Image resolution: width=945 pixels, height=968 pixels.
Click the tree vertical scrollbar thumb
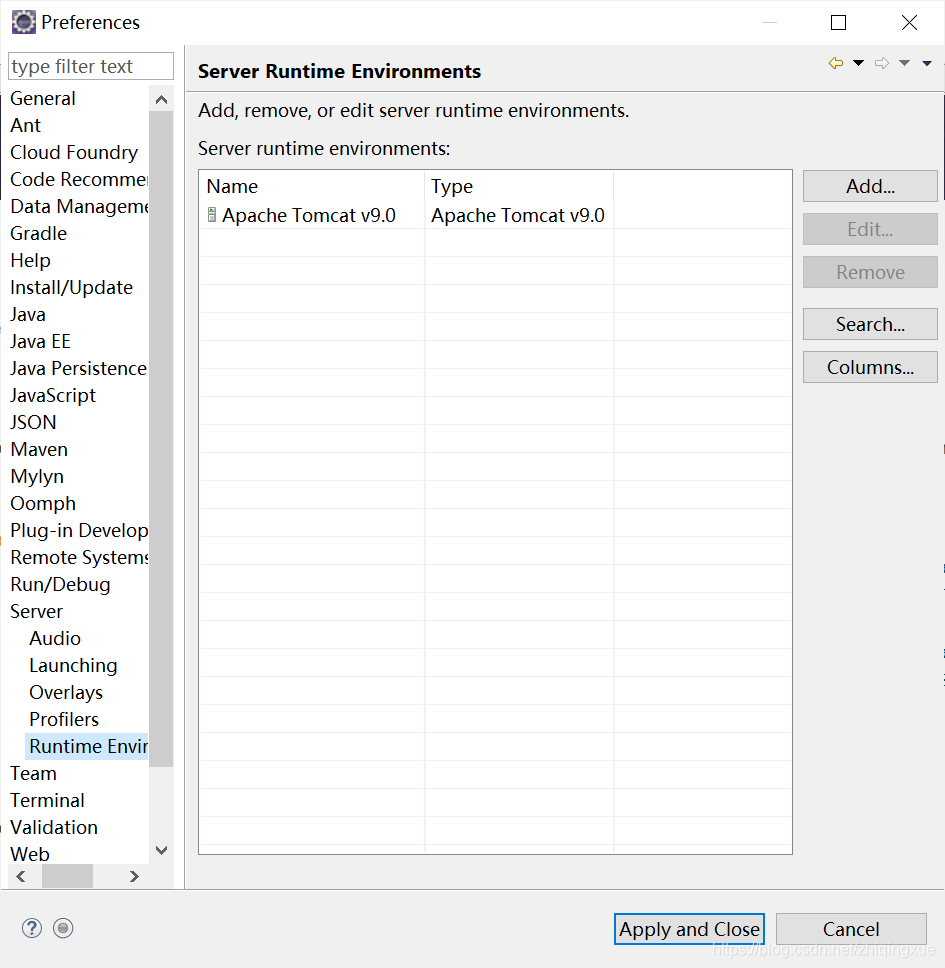162,439
